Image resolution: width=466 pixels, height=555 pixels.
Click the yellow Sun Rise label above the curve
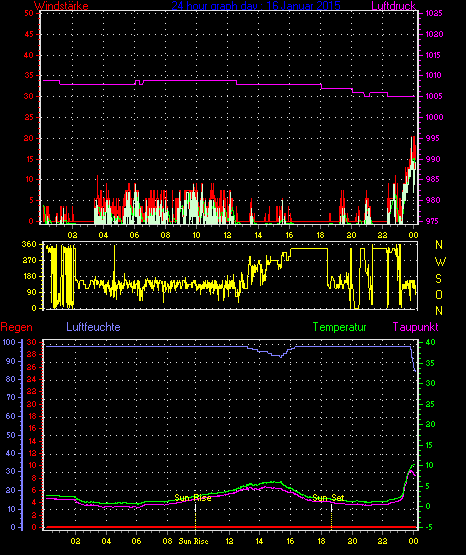click(193, 498)
